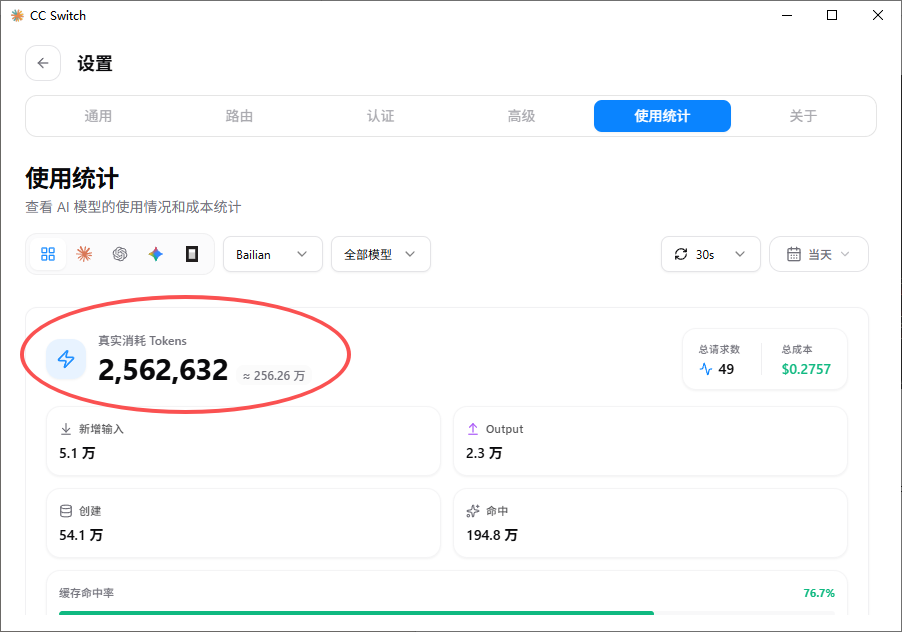Click the lightning bolt Tokens icon
The image size is (902, 632).
pyautogui.click(x=66, y=359)
